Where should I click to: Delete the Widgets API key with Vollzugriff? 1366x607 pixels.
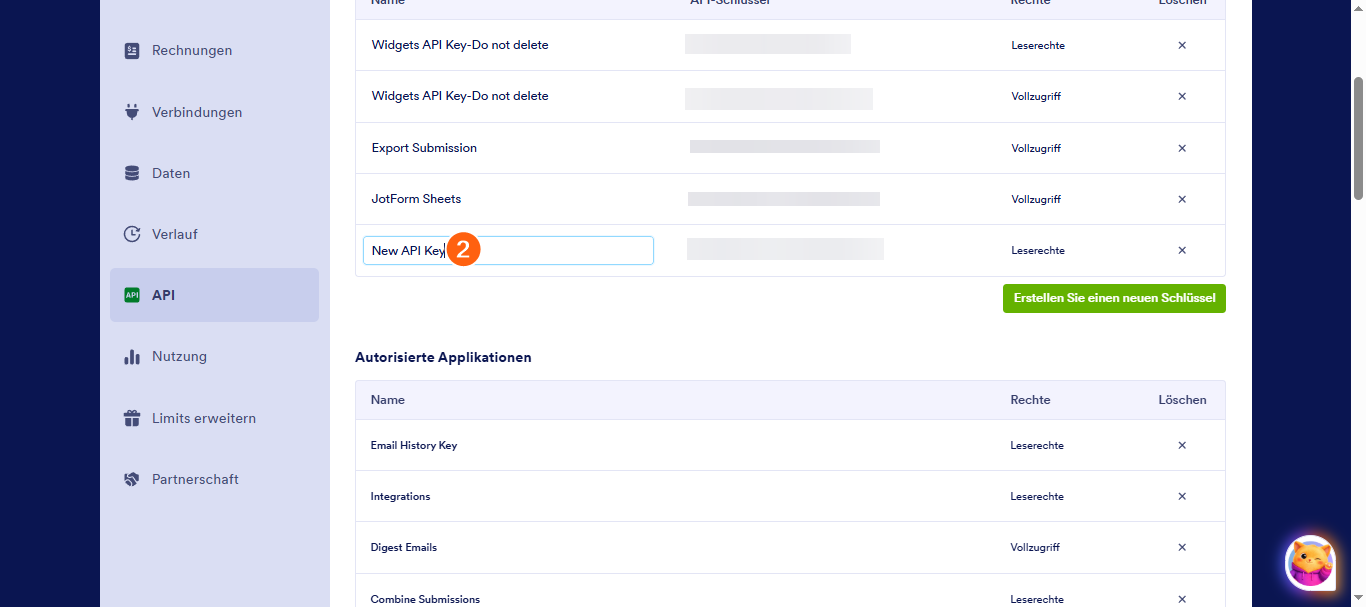(1182, 96)
